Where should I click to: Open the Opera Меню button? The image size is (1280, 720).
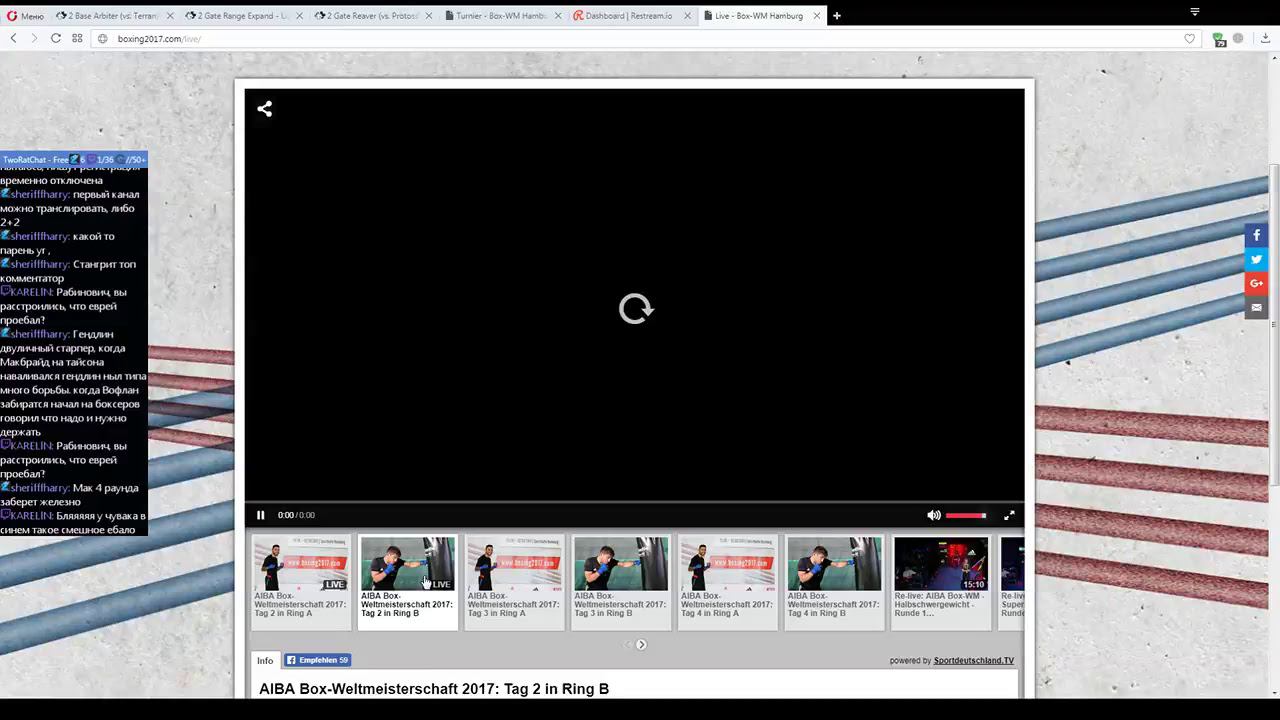[x=26, y=16]
